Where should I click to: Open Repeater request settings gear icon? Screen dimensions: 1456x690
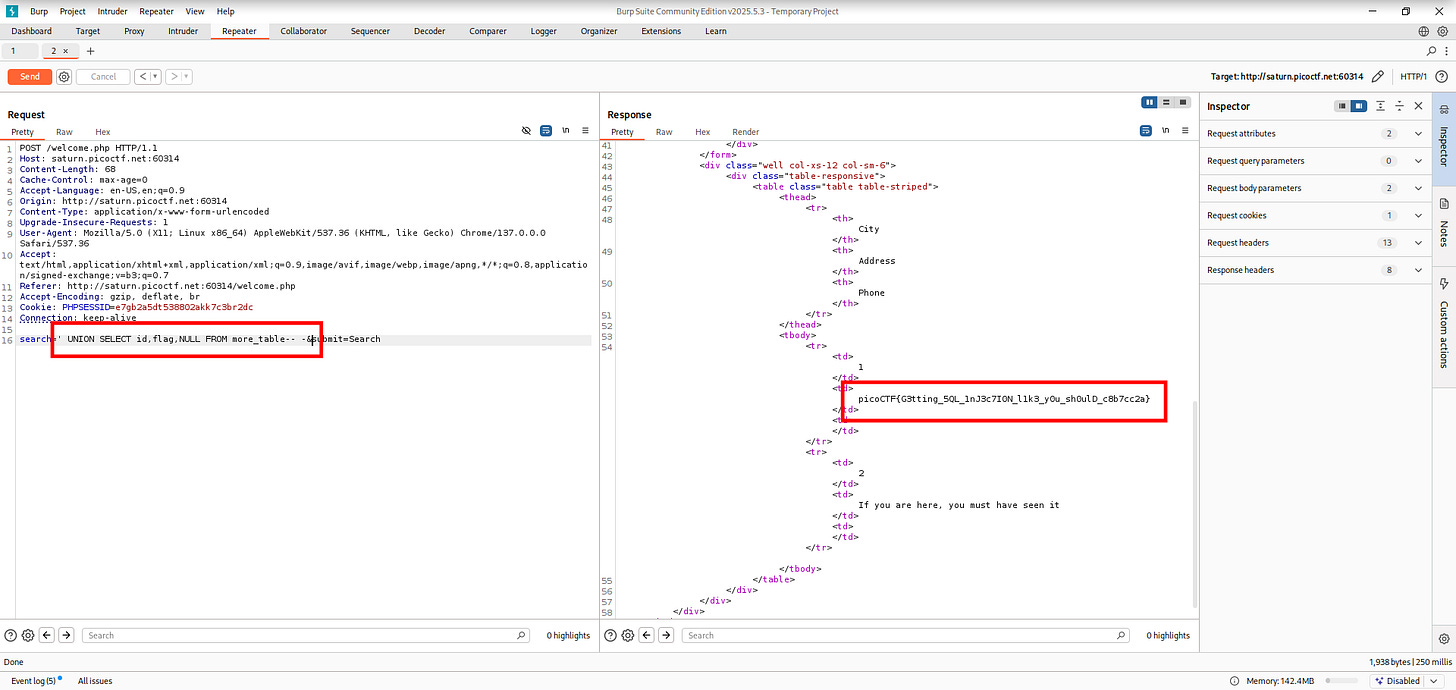coord(65,76)
